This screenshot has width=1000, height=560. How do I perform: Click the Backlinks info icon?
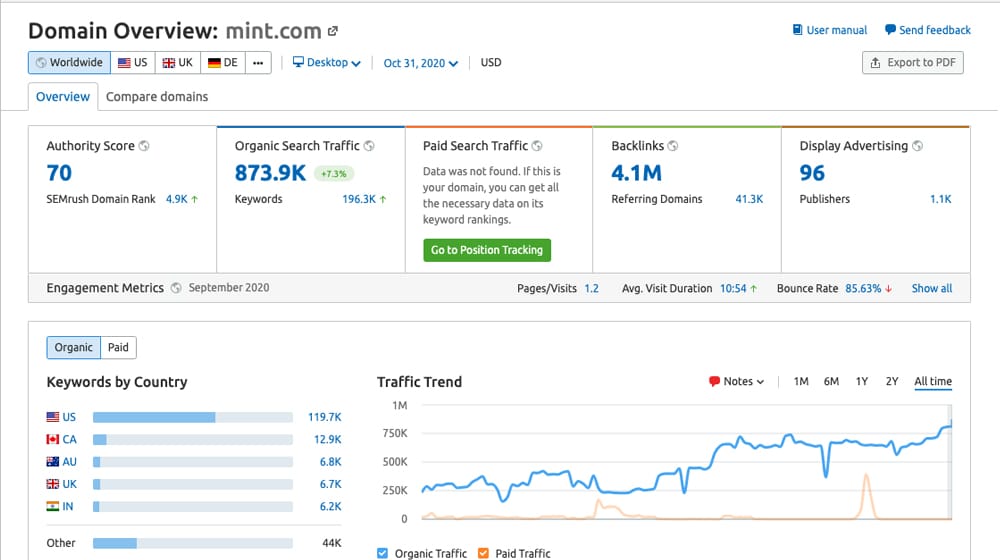click(673, 146)
